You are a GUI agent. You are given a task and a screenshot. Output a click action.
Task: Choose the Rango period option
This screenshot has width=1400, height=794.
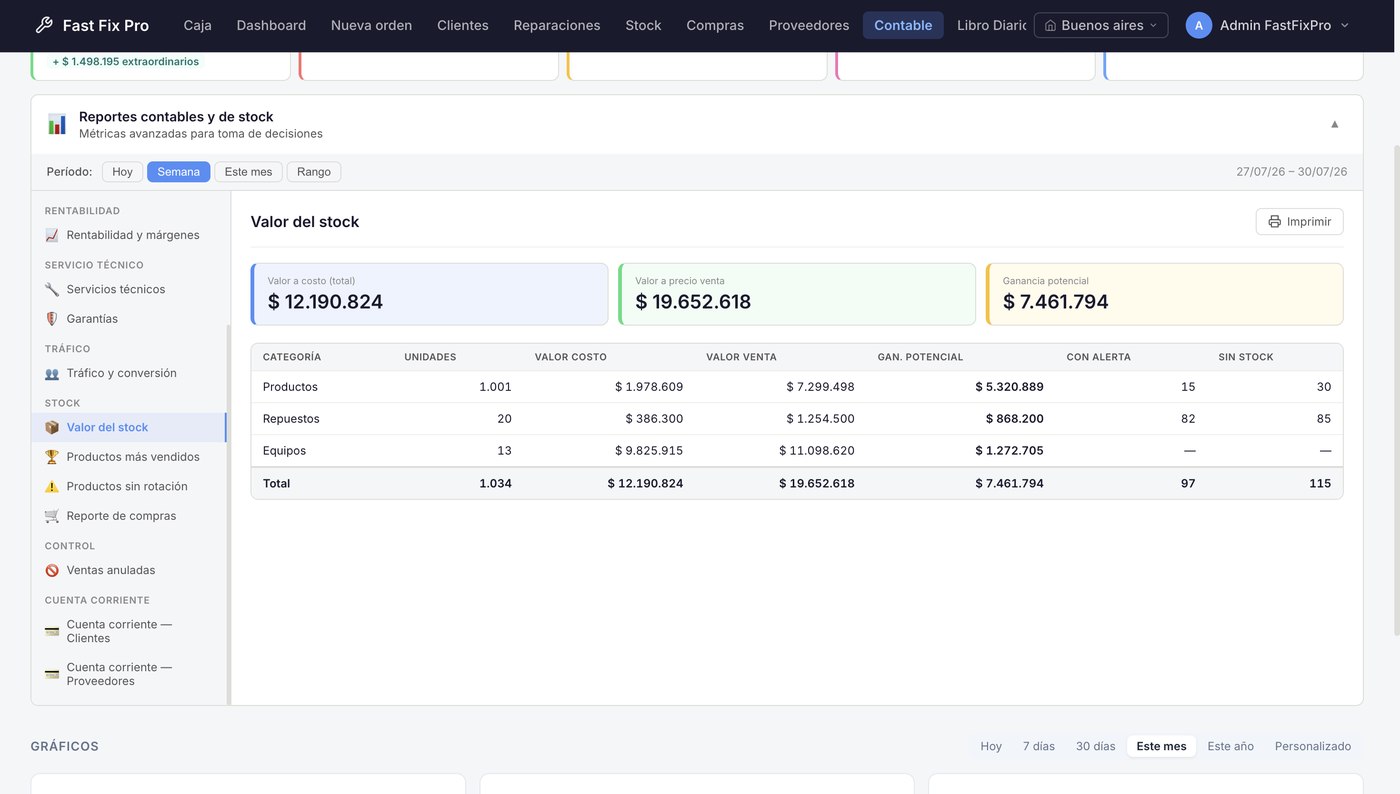pos(314,172)
